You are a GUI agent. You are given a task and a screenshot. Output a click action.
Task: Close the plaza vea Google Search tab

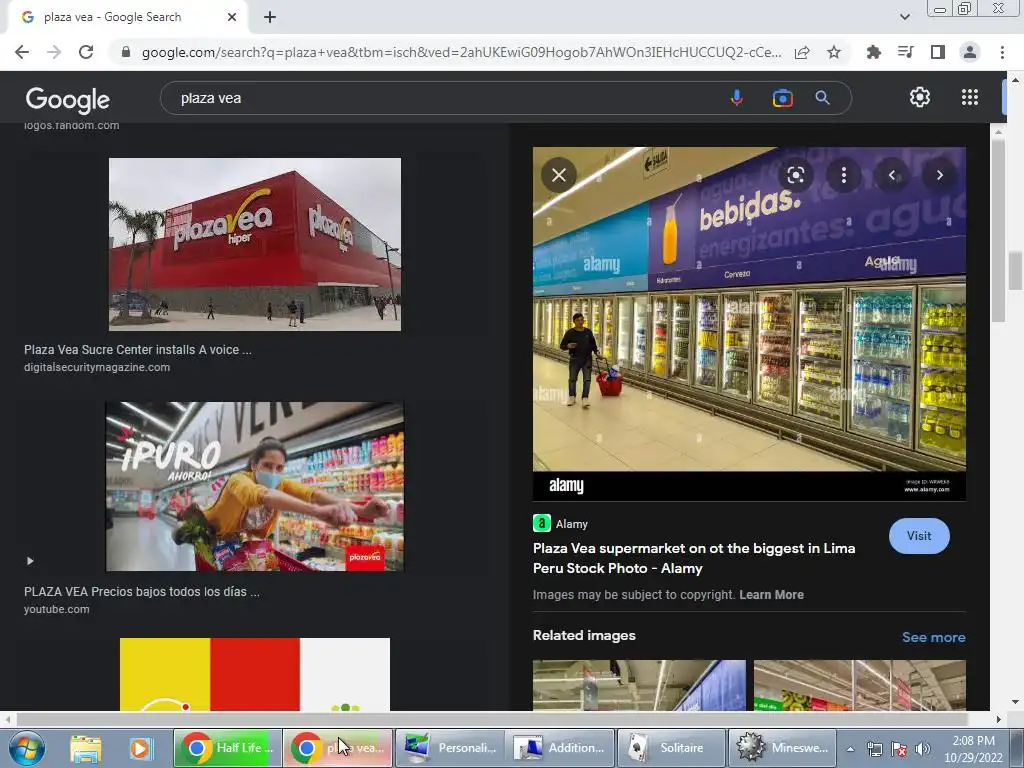[231, 17]
